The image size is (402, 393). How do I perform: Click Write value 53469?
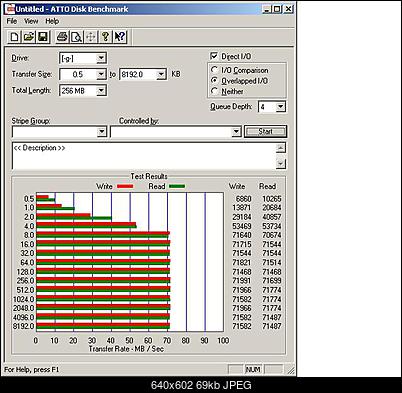tap(241, 226)
